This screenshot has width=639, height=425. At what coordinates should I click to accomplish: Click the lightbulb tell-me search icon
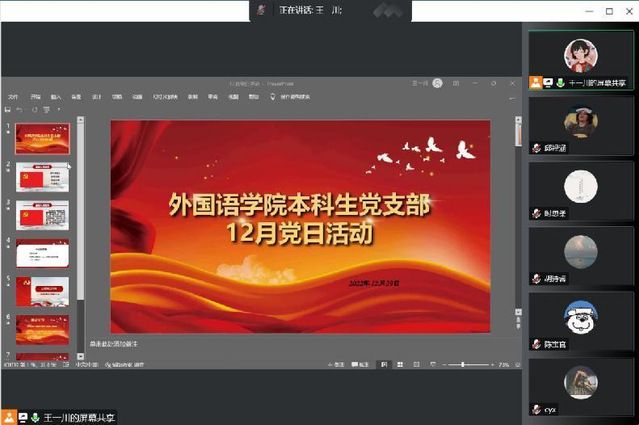coord(273,97)
